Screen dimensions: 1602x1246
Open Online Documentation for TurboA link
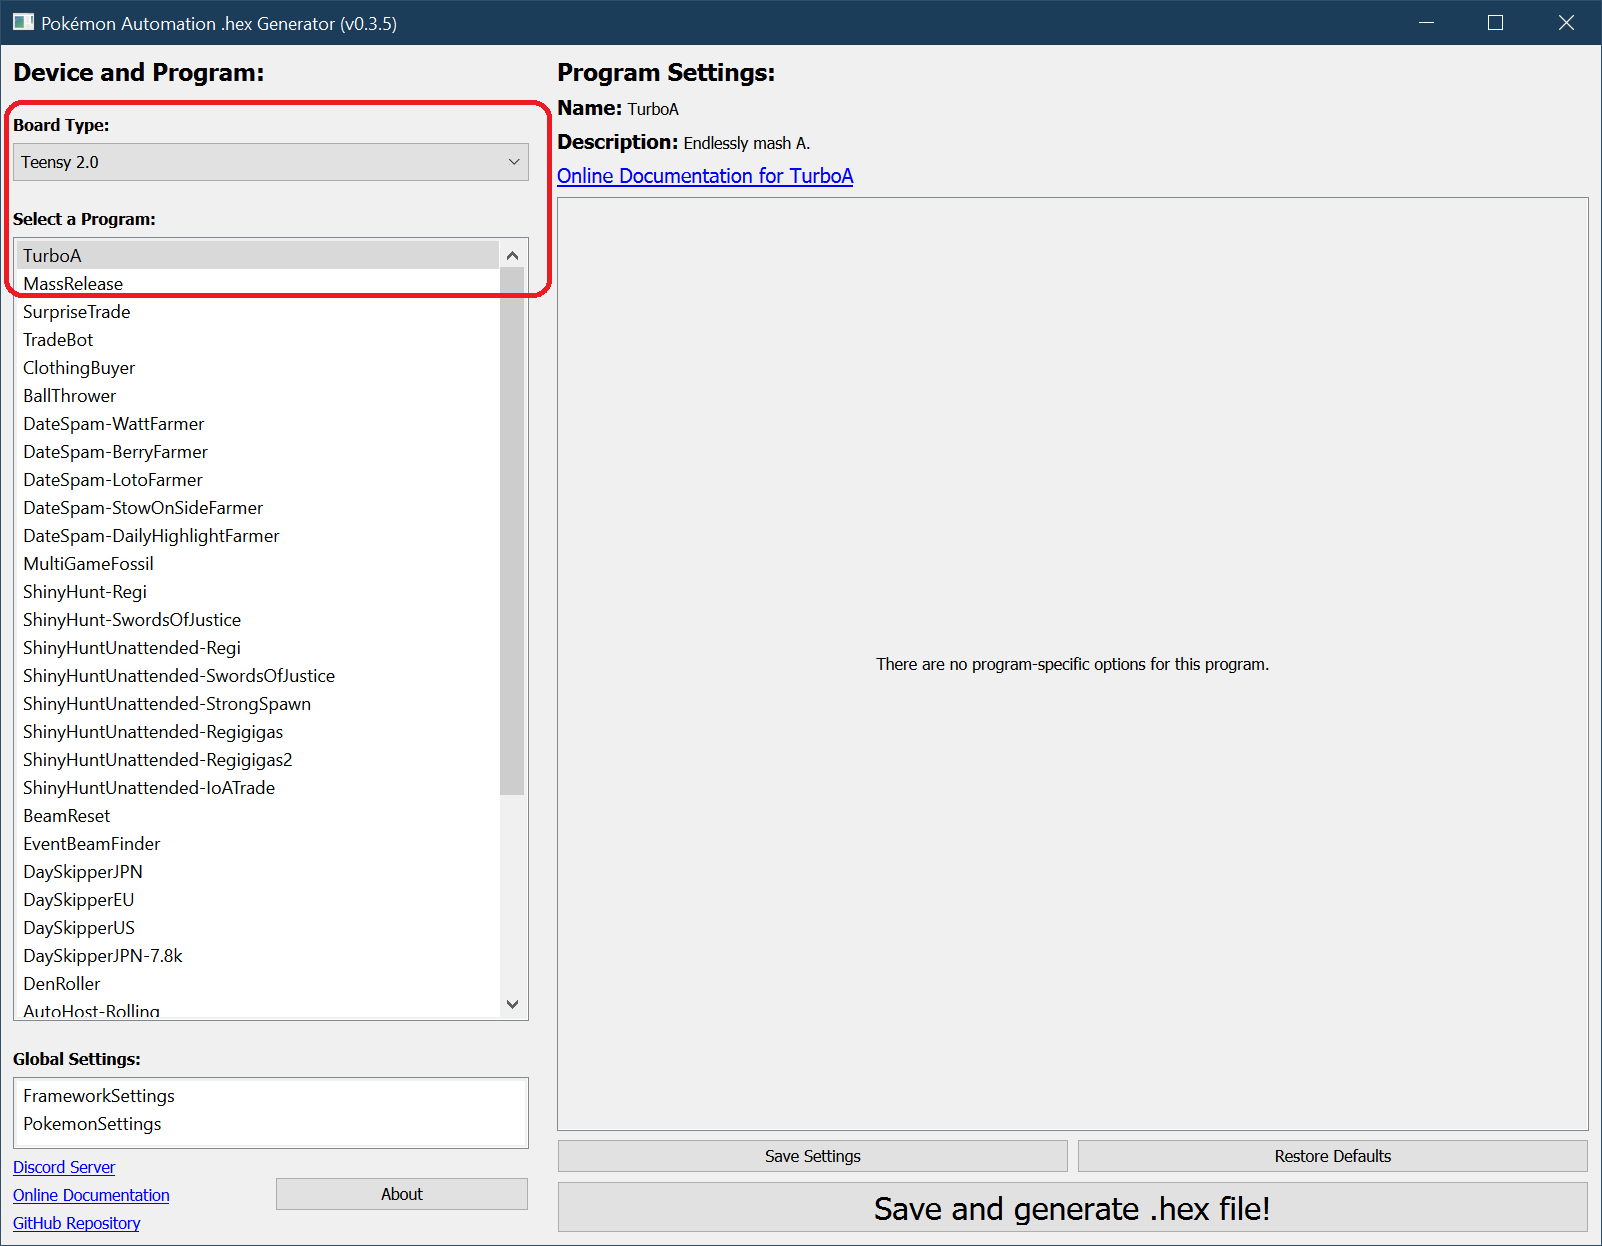coord(705,176)
